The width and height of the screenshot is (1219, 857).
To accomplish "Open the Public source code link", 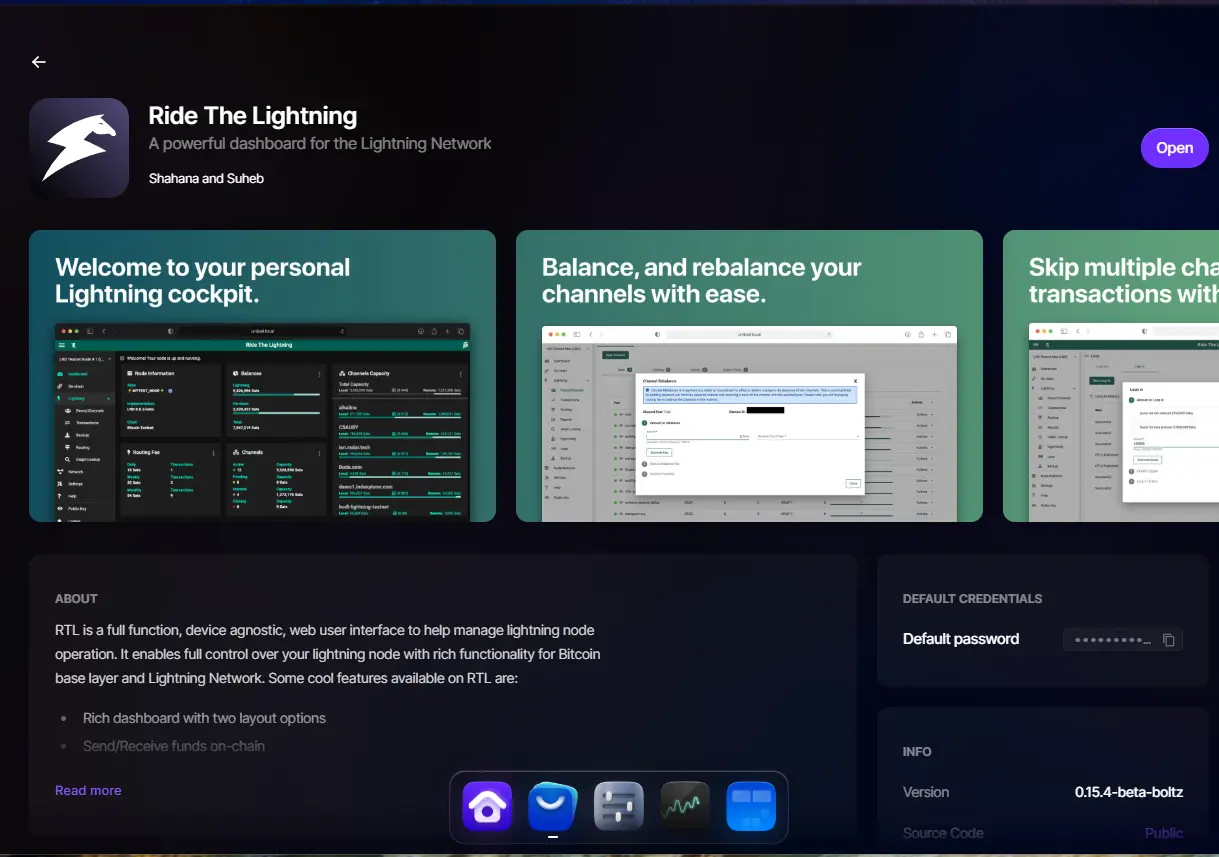I will (x=1164, y=833).
